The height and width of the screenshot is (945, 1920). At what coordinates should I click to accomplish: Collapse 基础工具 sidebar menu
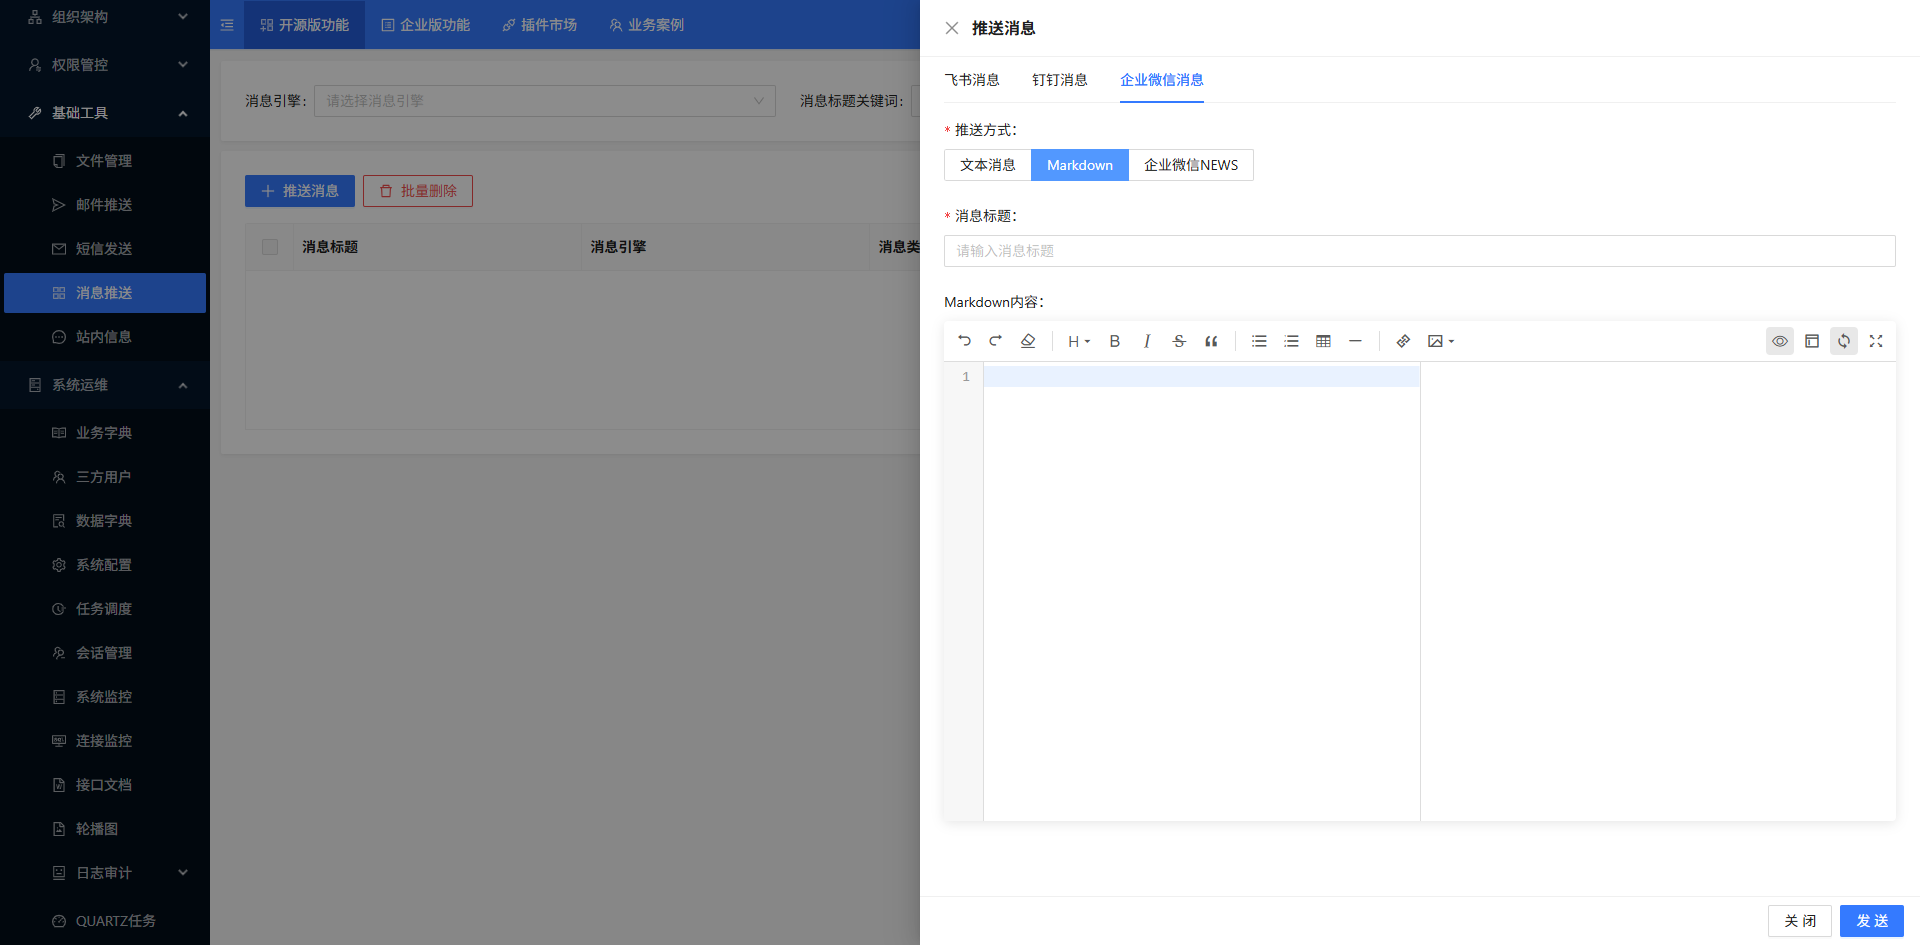tap(105, 113)
